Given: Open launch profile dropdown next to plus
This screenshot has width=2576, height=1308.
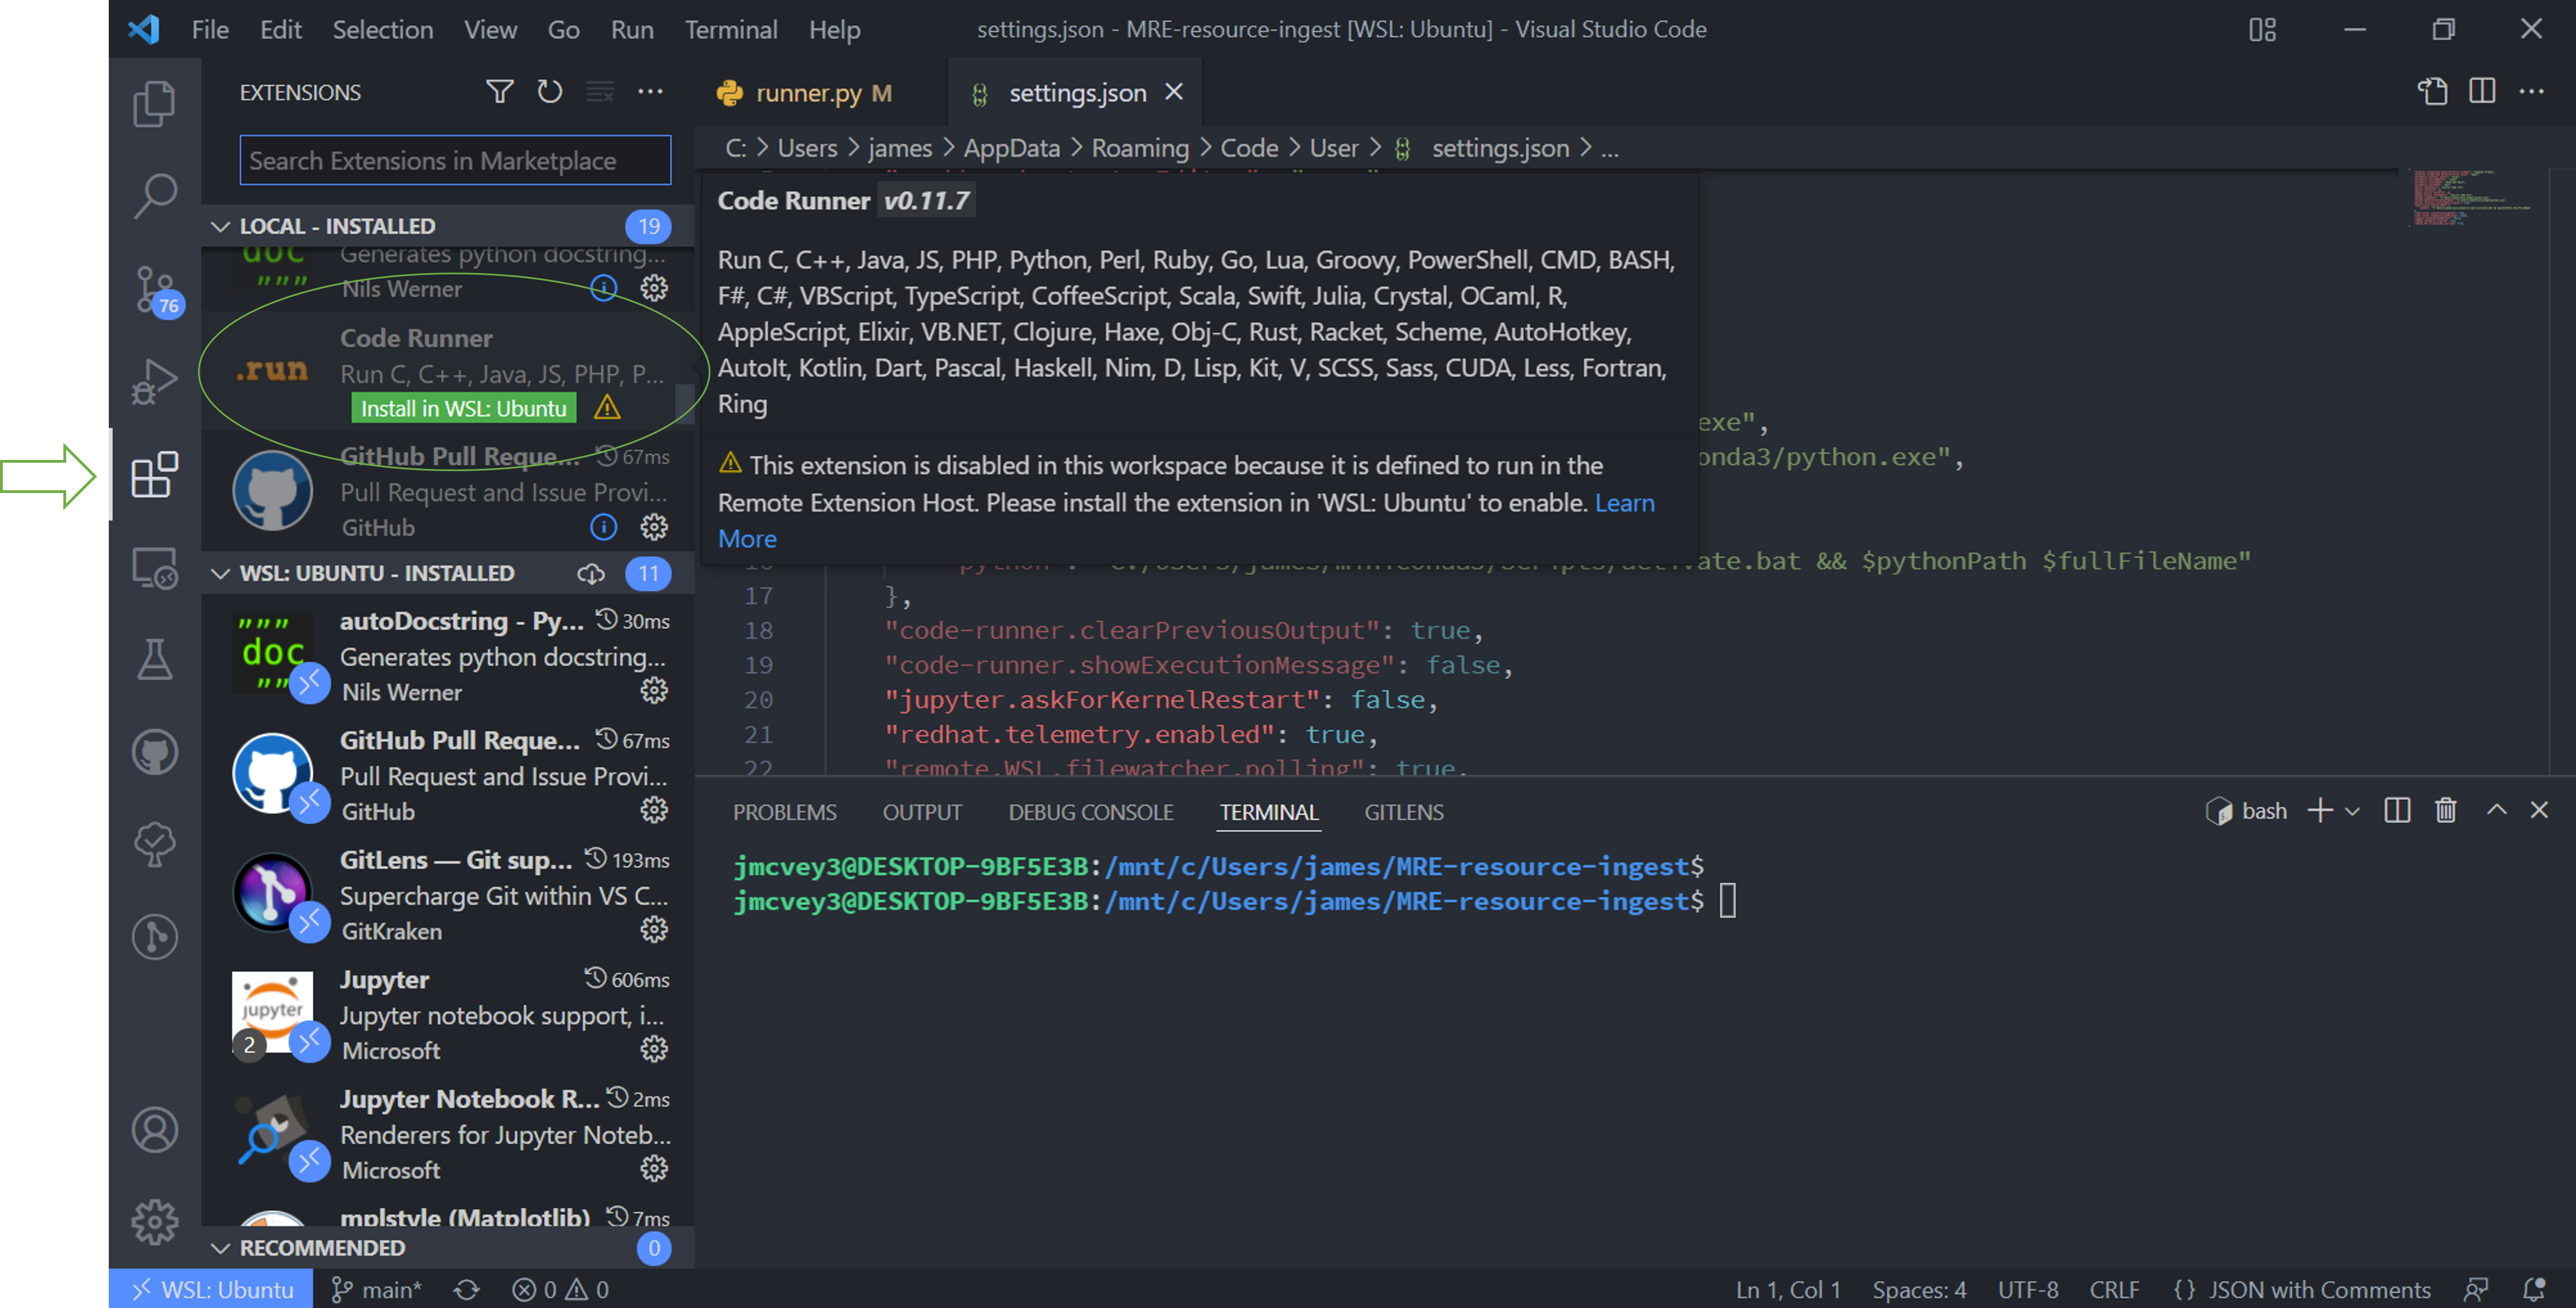Looking at the screenshot, I should 2353,811.
